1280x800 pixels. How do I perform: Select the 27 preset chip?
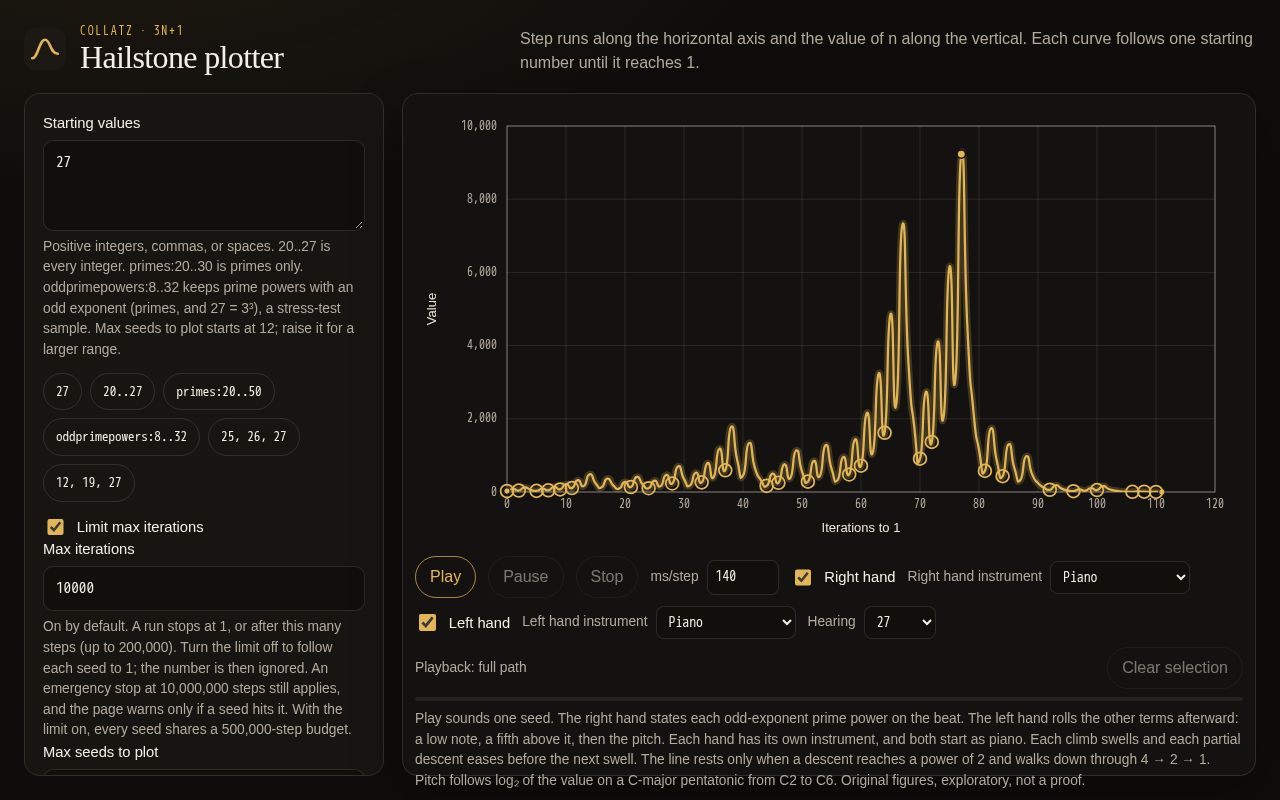[x=62, y=392]
